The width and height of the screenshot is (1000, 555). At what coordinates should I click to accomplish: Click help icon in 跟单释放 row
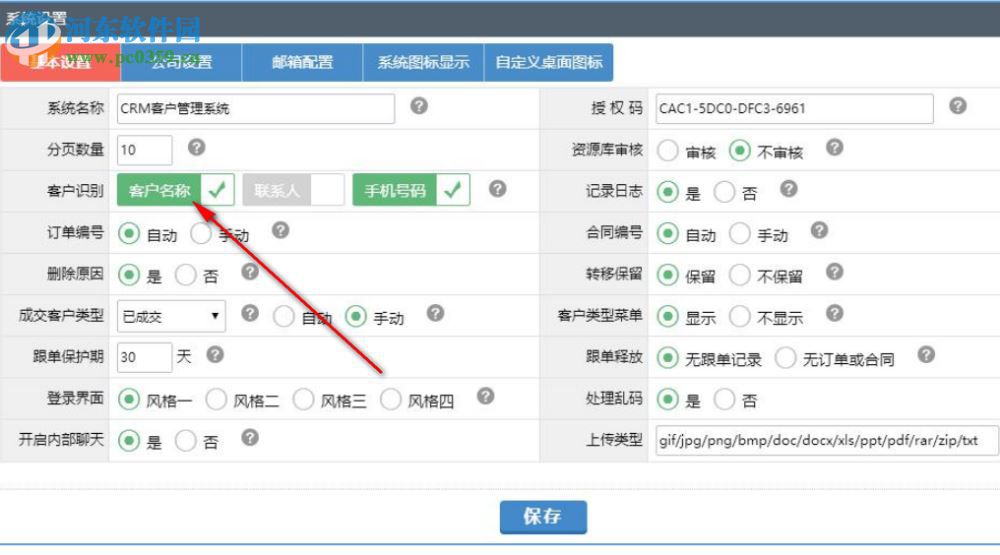click(x=927, y=355)
